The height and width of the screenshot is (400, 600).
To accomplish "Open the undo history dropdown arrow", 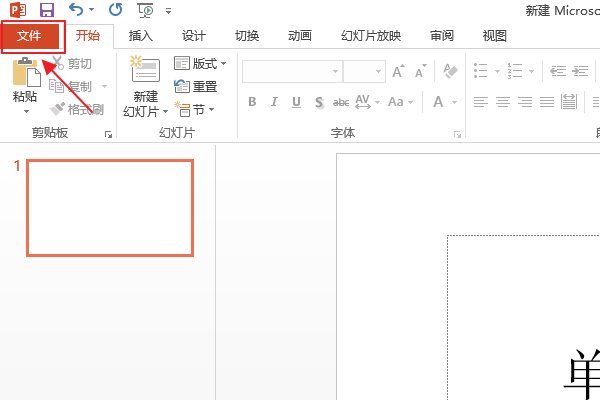I will pyautogui.click(x=91, y=10).
